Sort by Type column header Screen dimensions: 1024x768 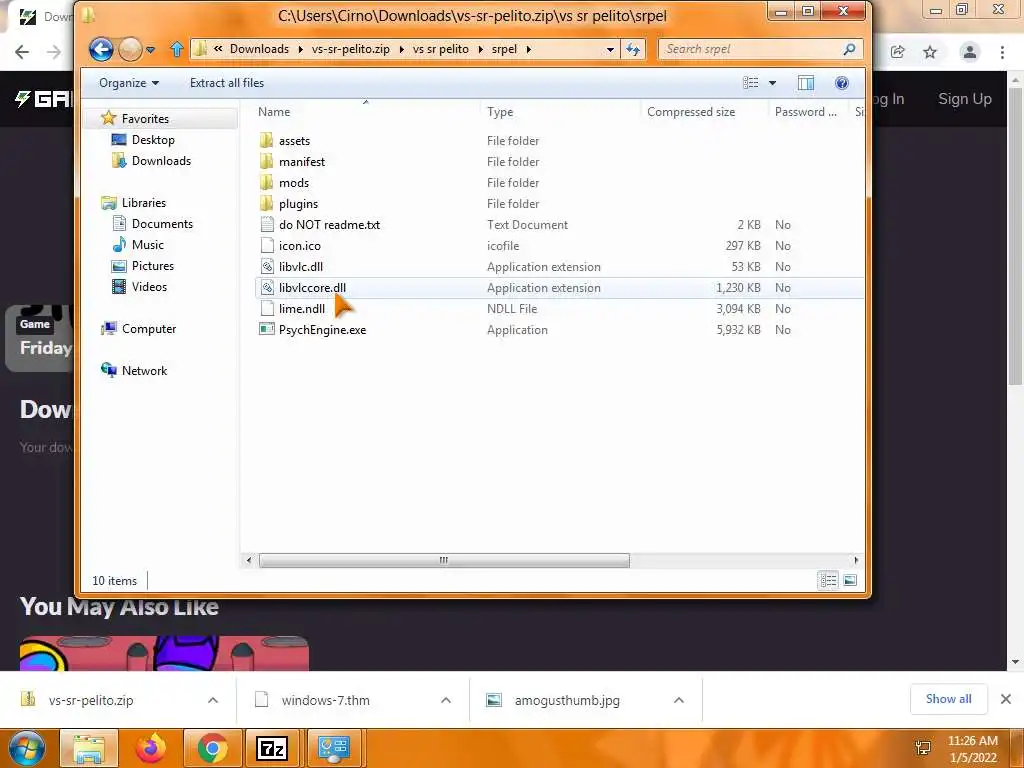click(500, 112)
